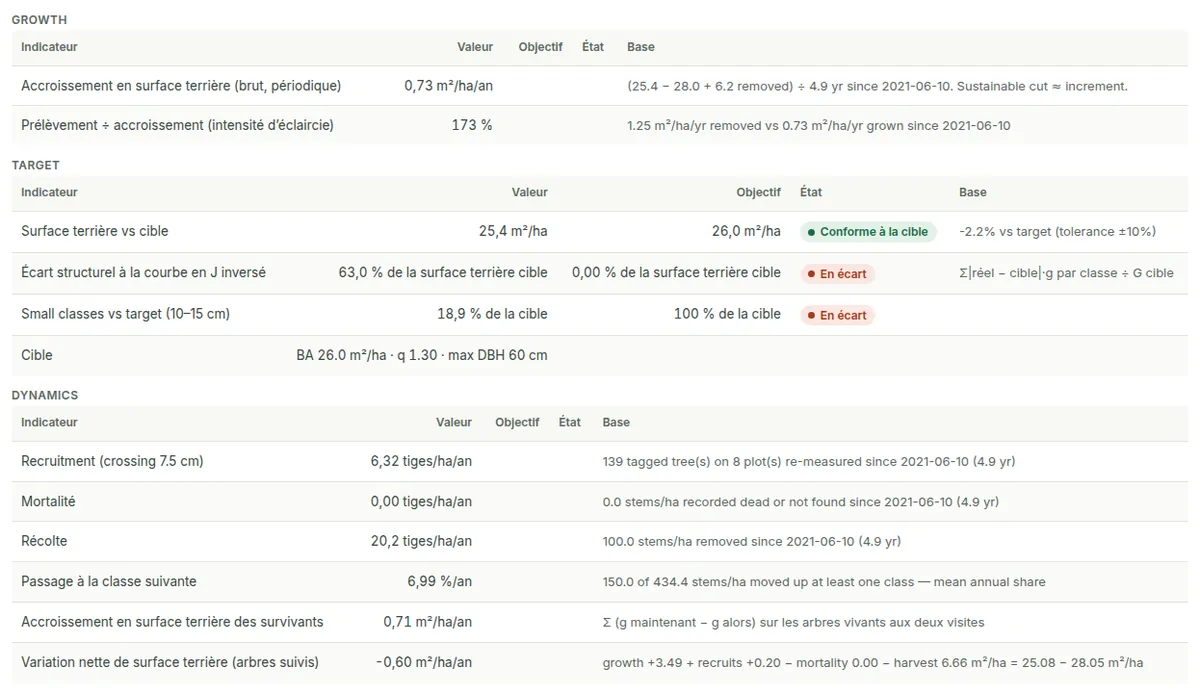
Task: Click the '63,0 % de la surface terrière cible' value
Action: (443, 272)
